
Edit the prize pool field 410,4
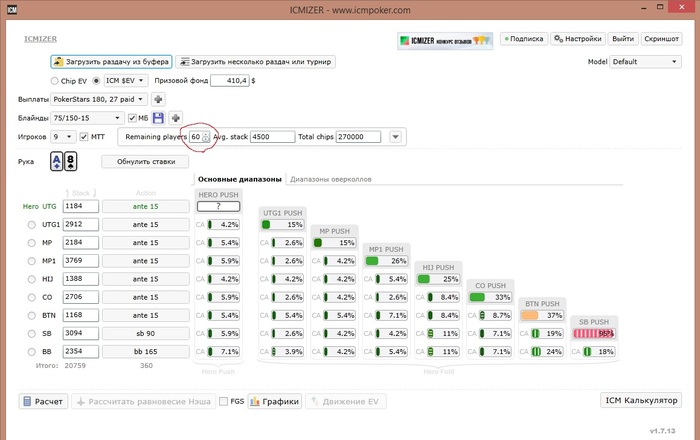[x=229, y=81]
